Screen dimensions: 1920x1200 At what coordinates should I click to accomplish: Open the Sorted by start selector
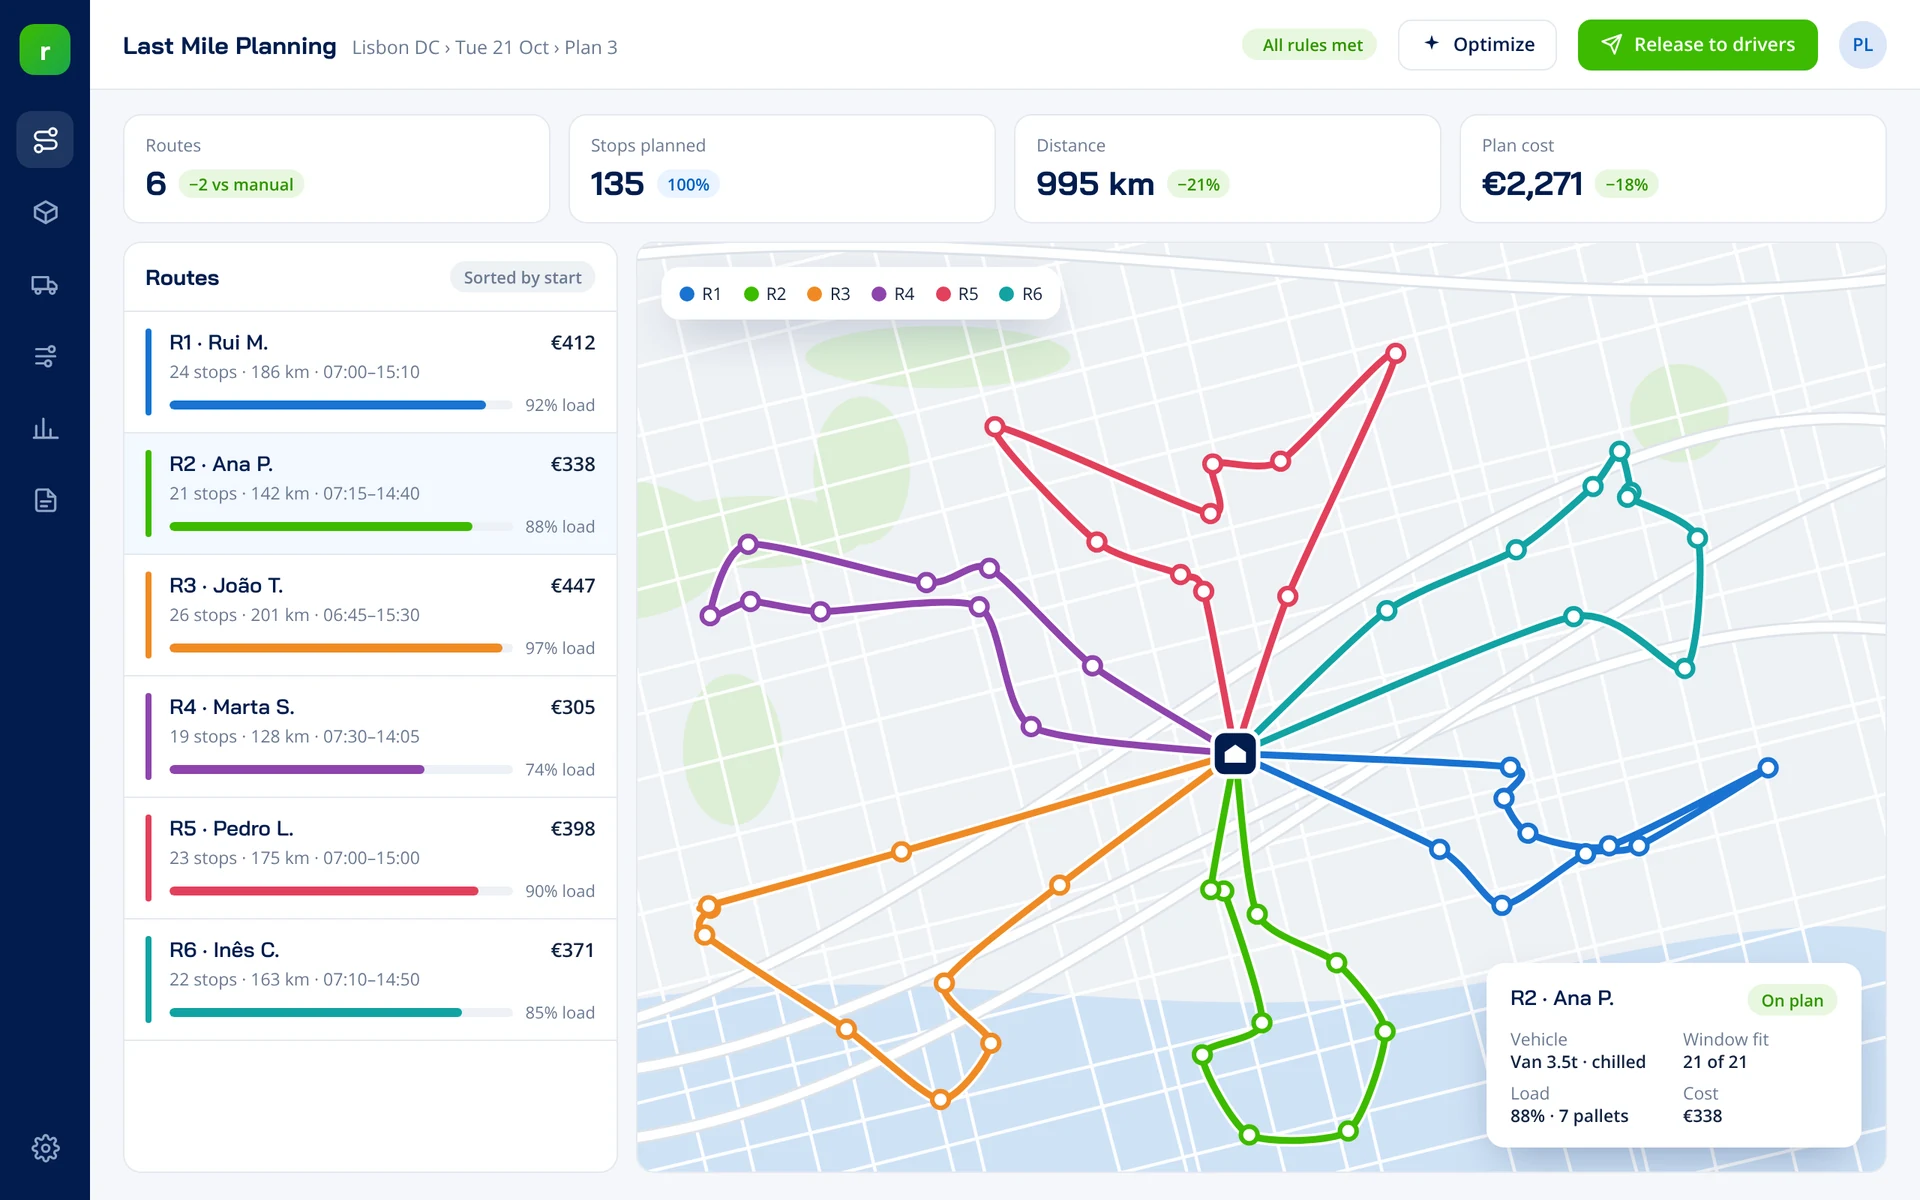pyautogui.click(x=522, y=278)
